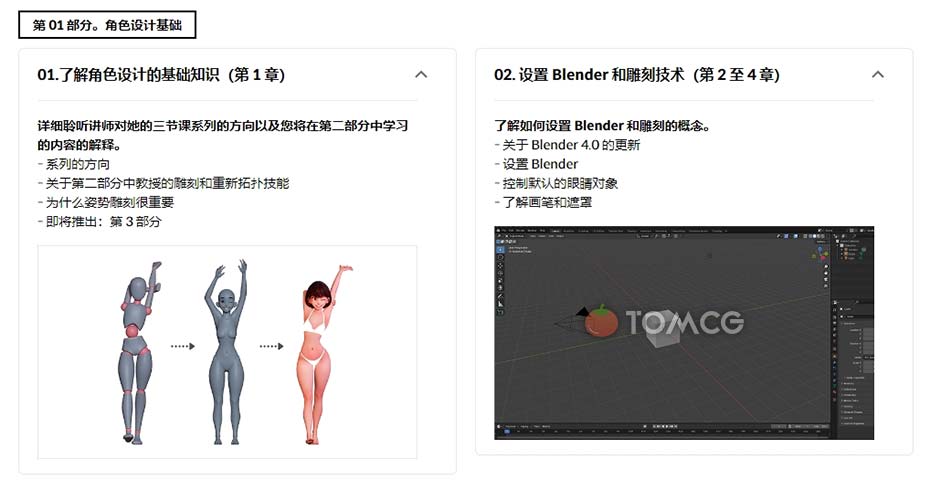
Task: Click the bold paragraph starting 详细聆听讲师
Action: click(222, 135)
